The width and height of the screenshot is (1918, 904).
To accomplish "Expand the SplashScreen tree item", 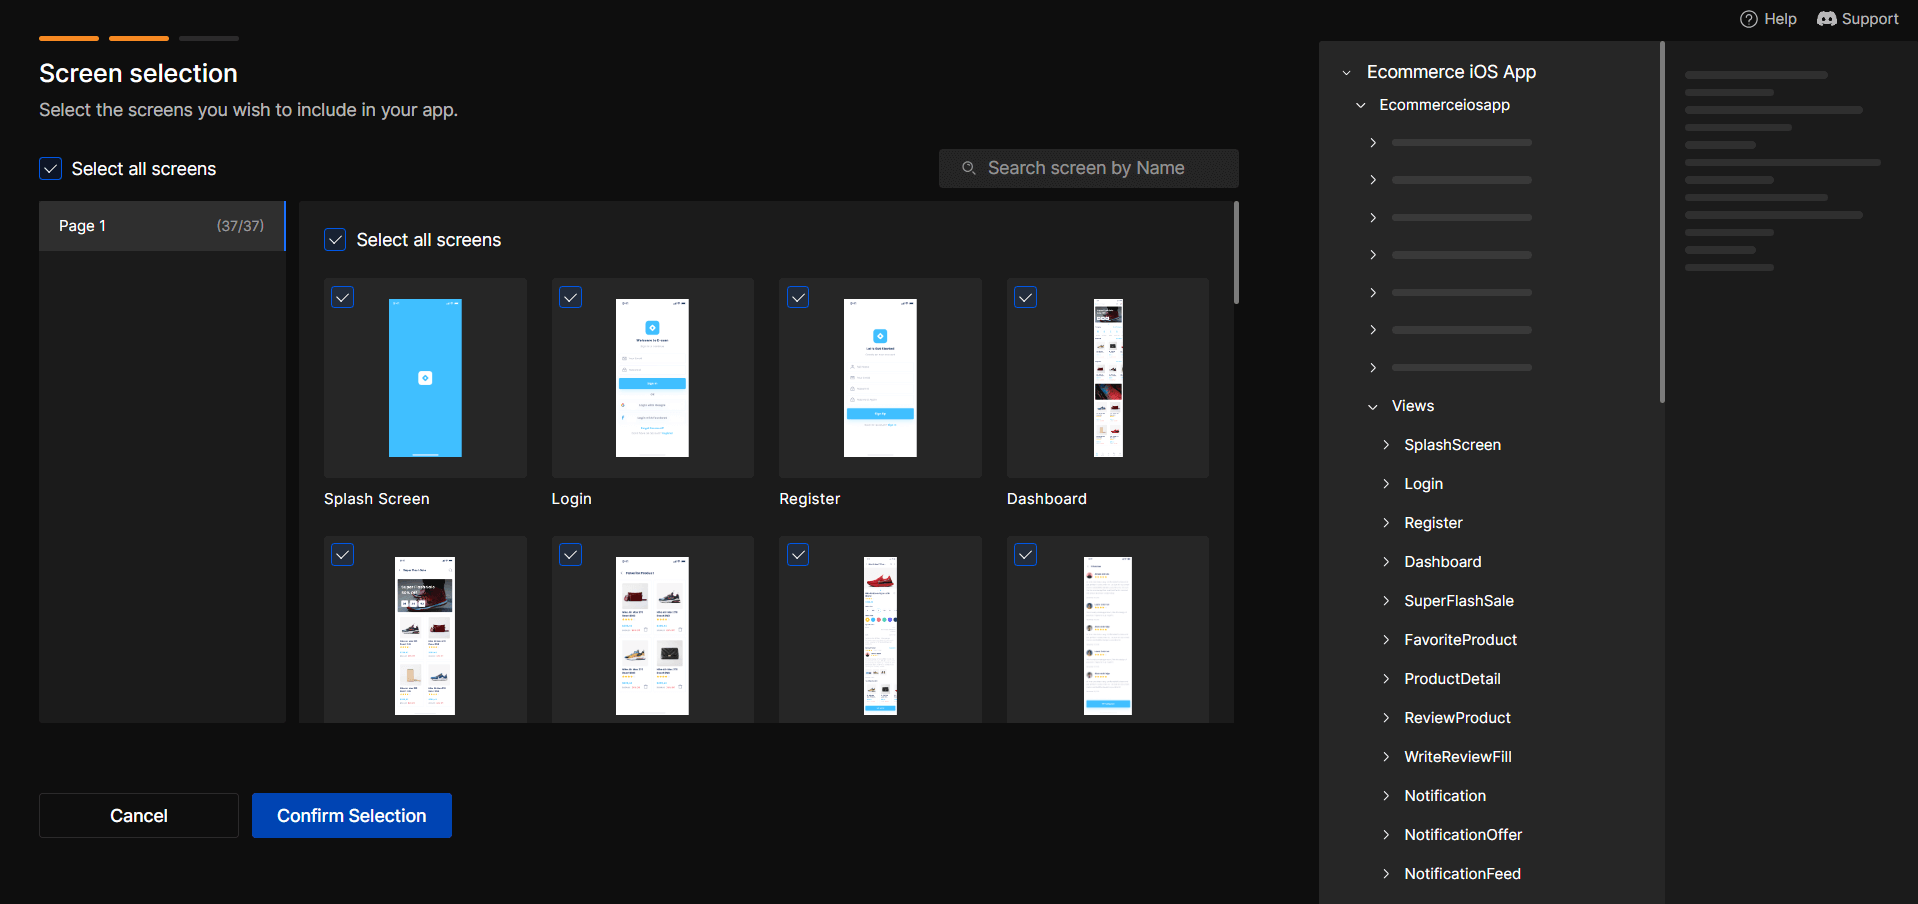I will [x=1386, y=445].
